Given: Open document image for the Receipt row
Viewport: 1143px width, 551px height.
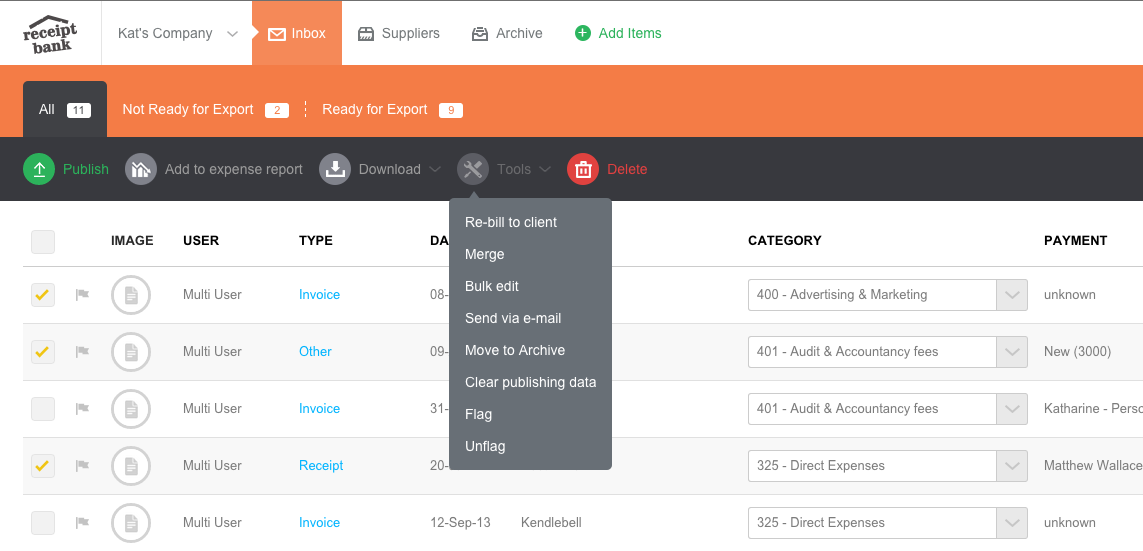Looking at the screenshot, I should (x=131, y=466).
